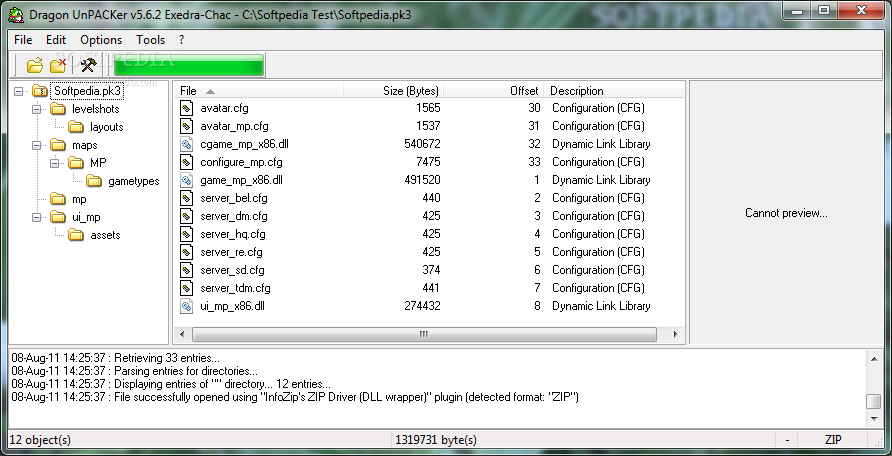
Task: Click the game_mp_x86.dll file icon
Action: click(x=187, y=180)
